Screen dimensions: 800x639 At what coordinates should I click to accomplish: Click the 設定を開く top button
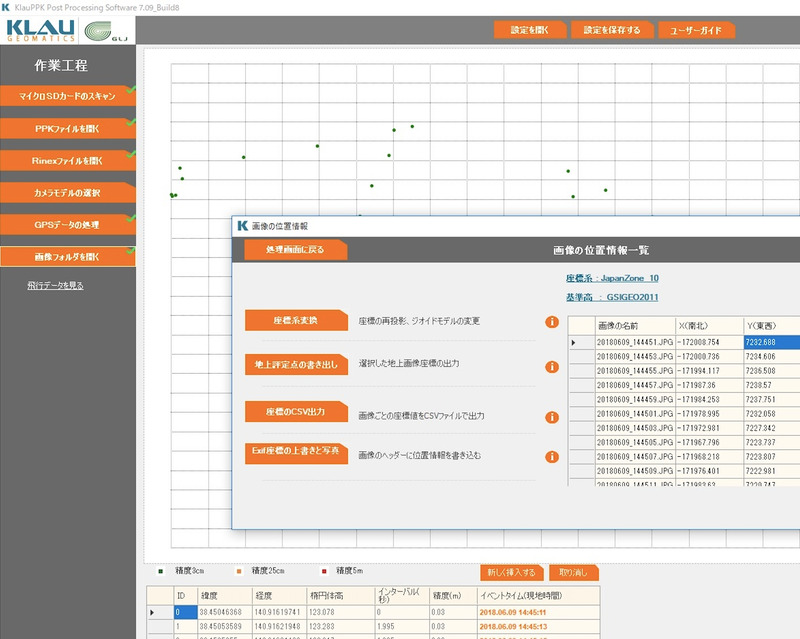[x=529, y=30]
